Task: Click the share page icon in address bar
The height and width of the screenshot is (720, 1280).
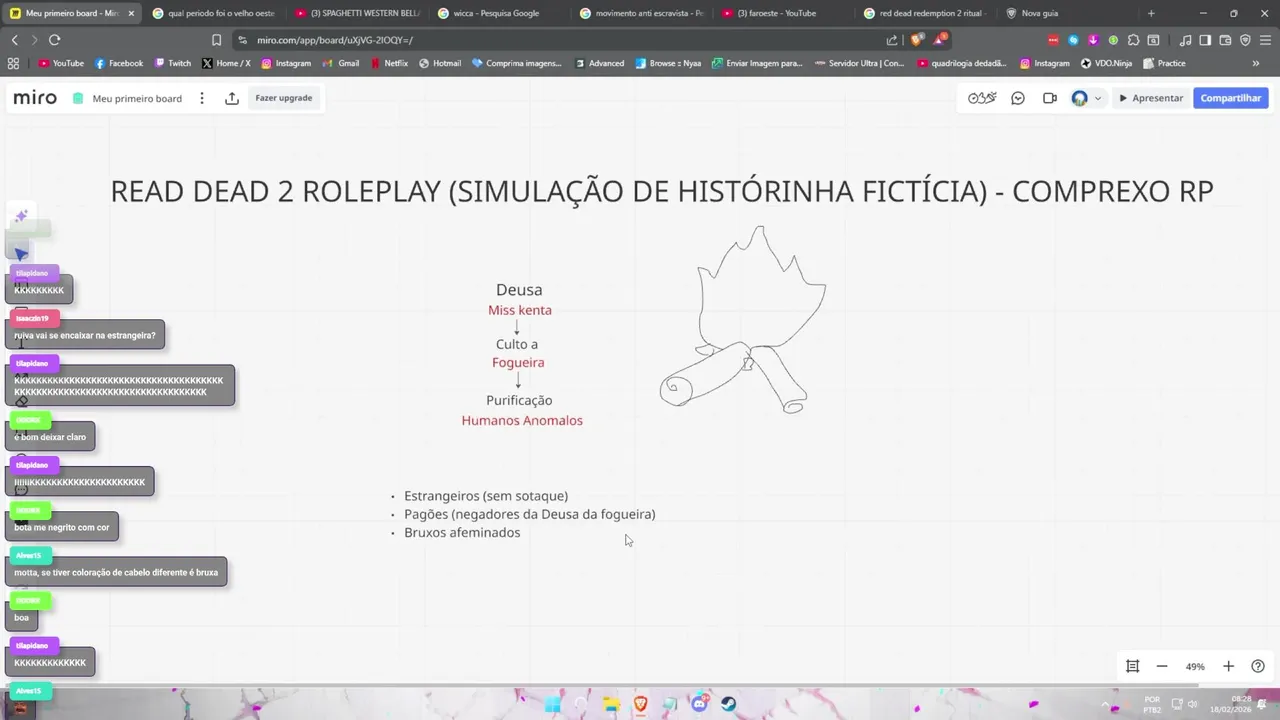Action: (892, 40)
